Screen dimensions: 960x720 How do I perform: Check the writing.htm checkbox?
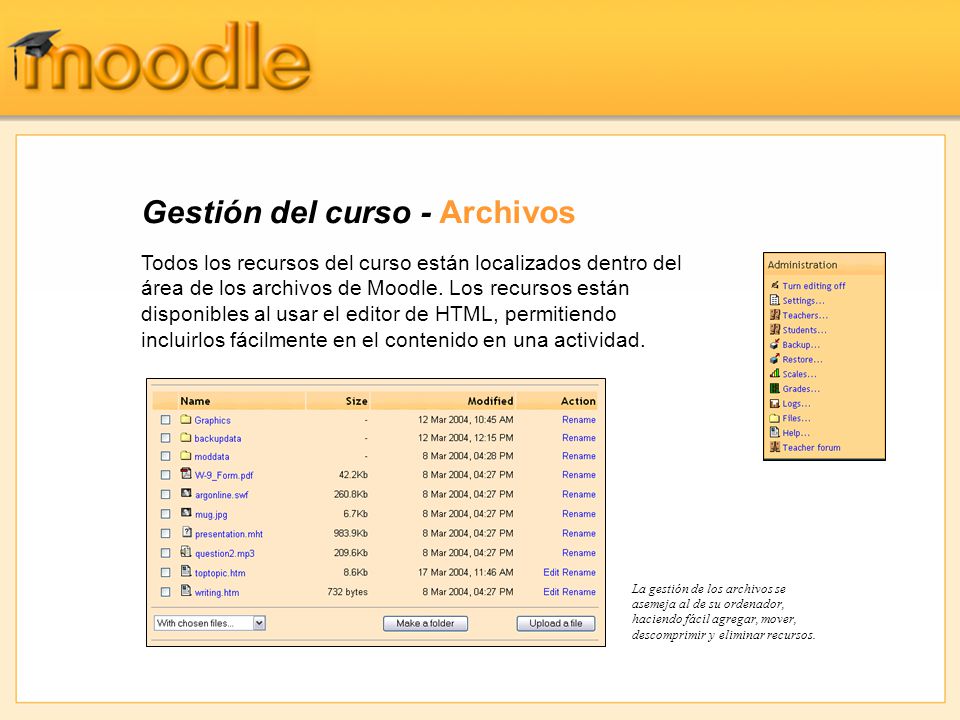[165, 592]
